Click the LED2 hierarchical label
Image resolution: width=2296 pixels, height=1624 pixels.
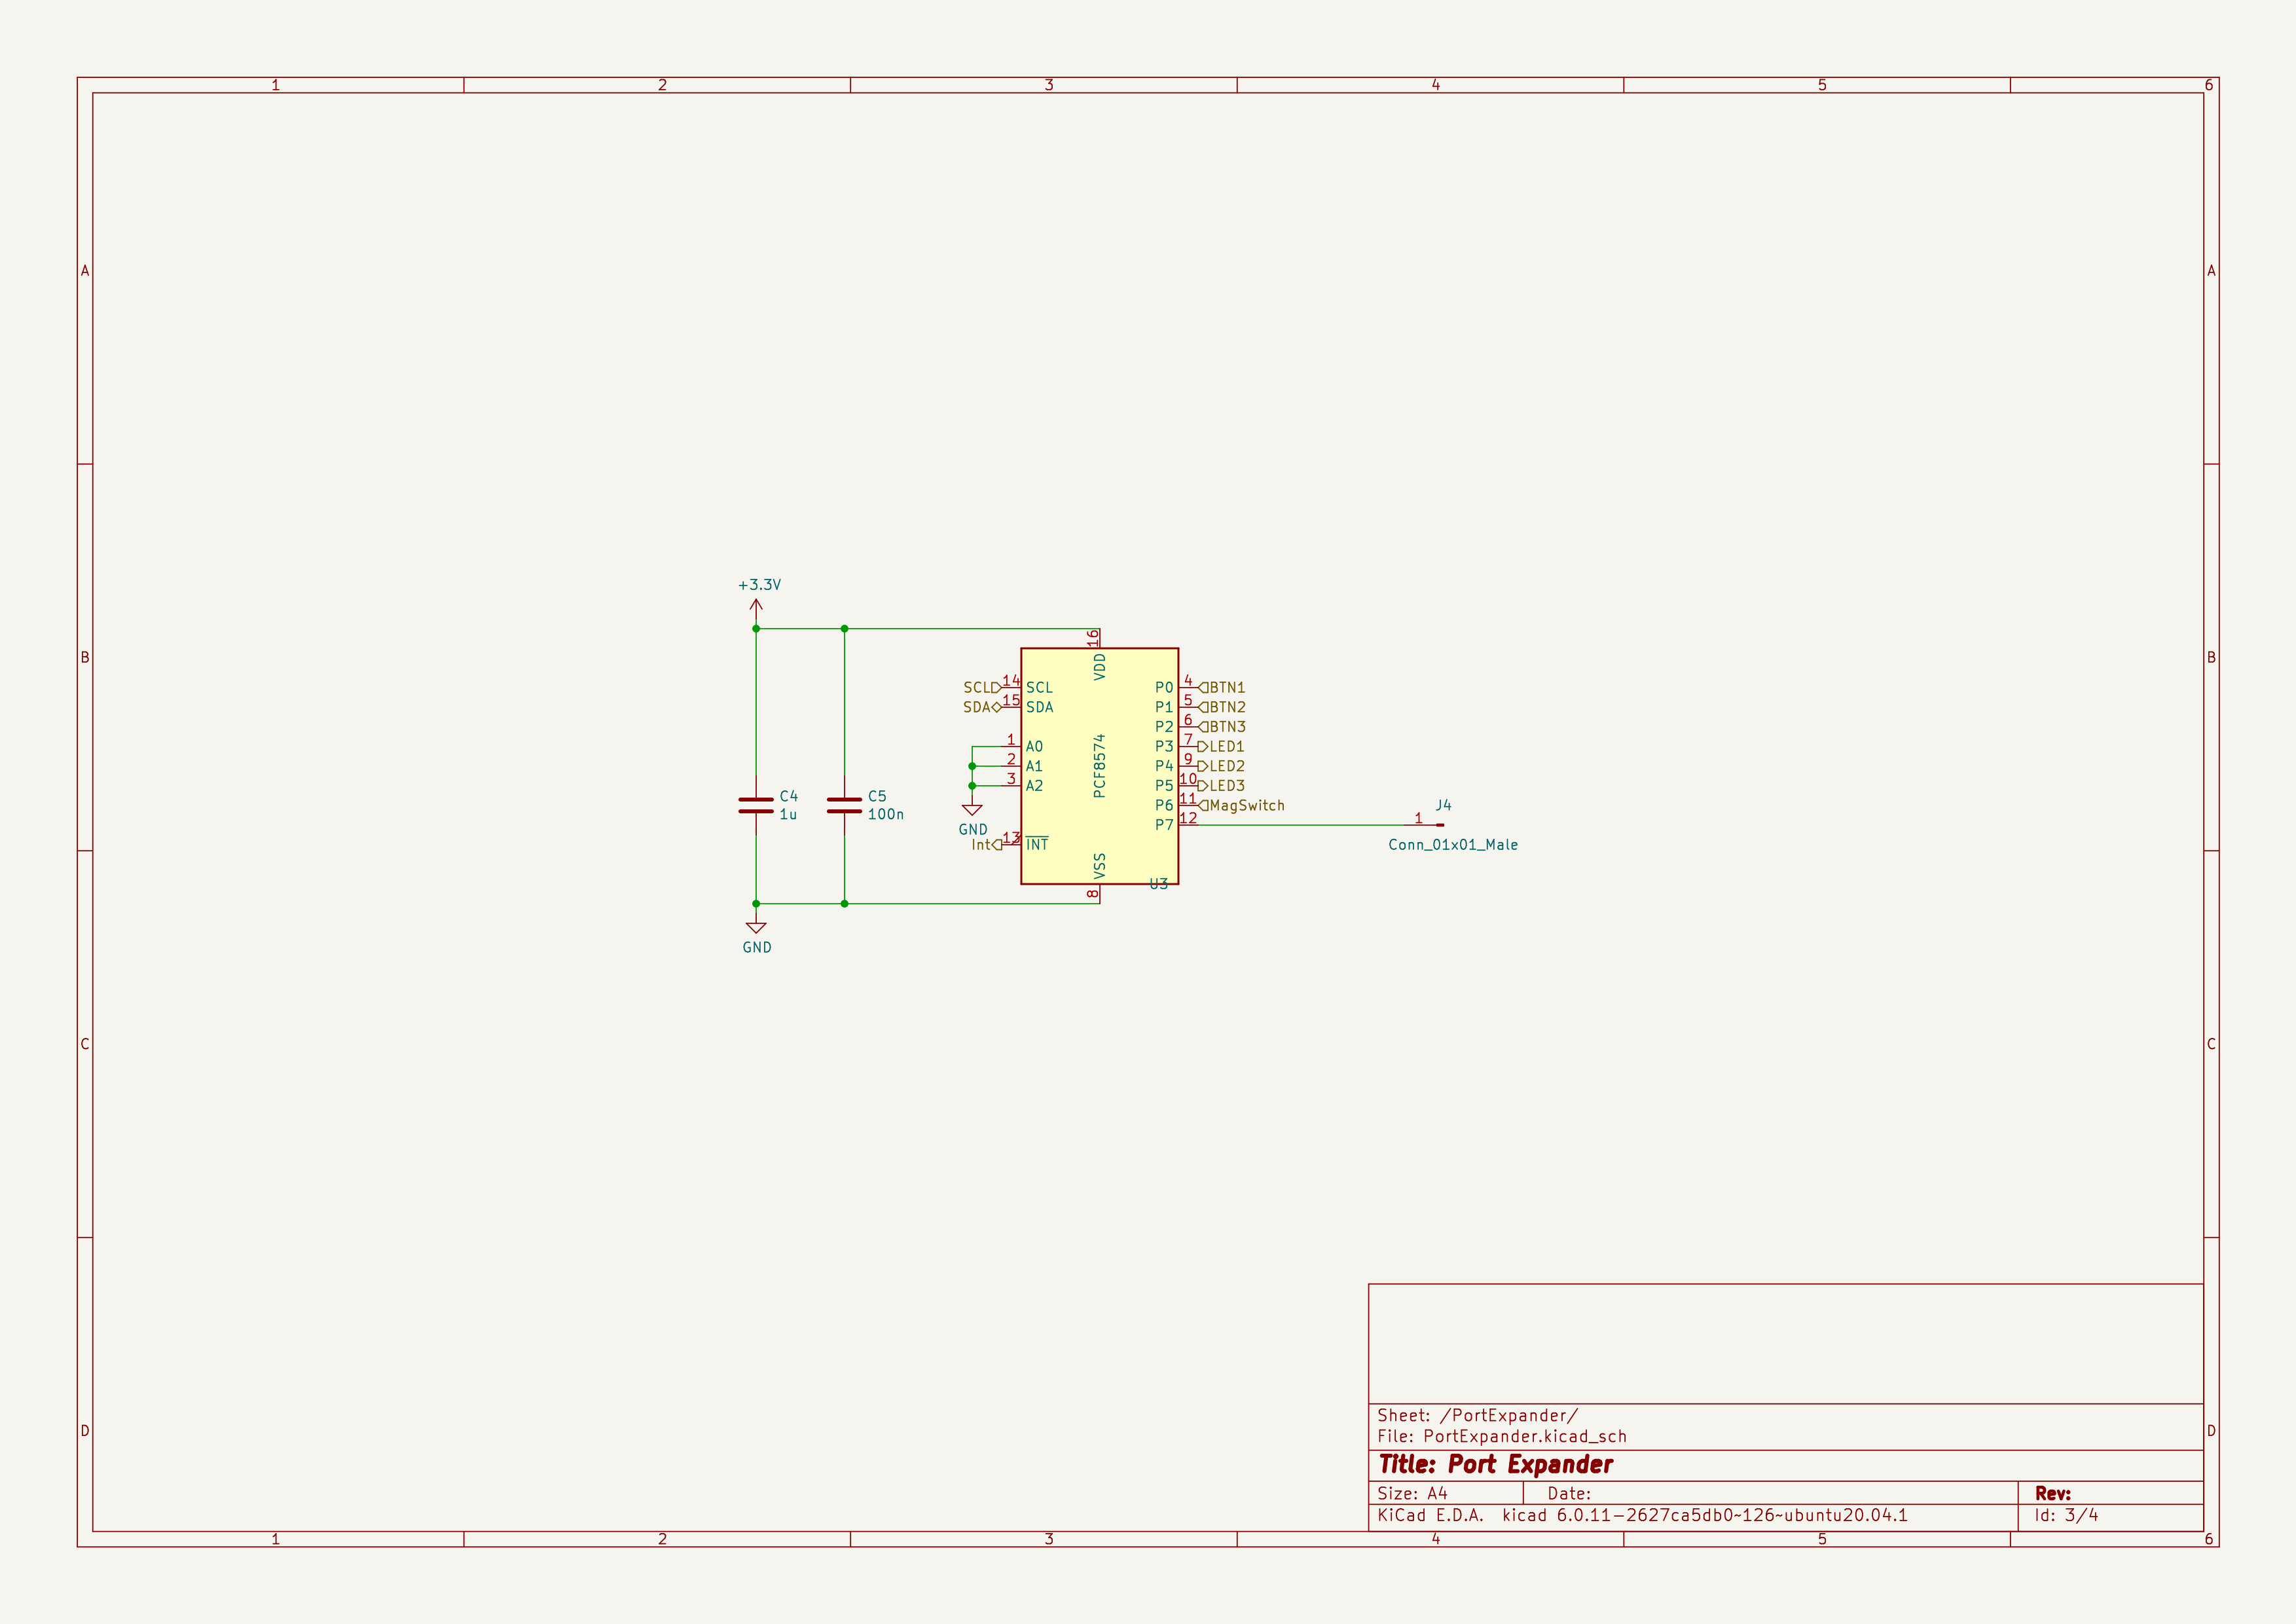(x=1221, y=766)
